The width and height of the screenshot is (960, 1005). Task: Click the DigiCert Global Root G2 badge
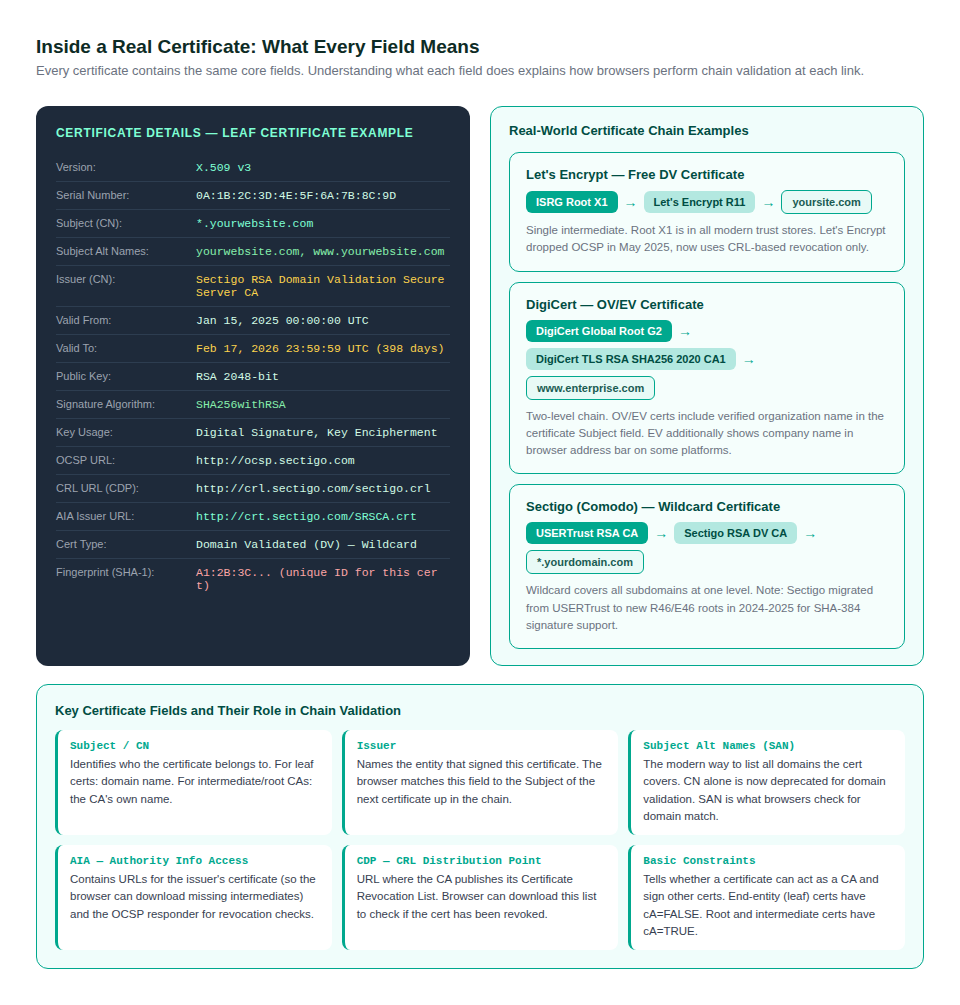[x=599, y=331]
